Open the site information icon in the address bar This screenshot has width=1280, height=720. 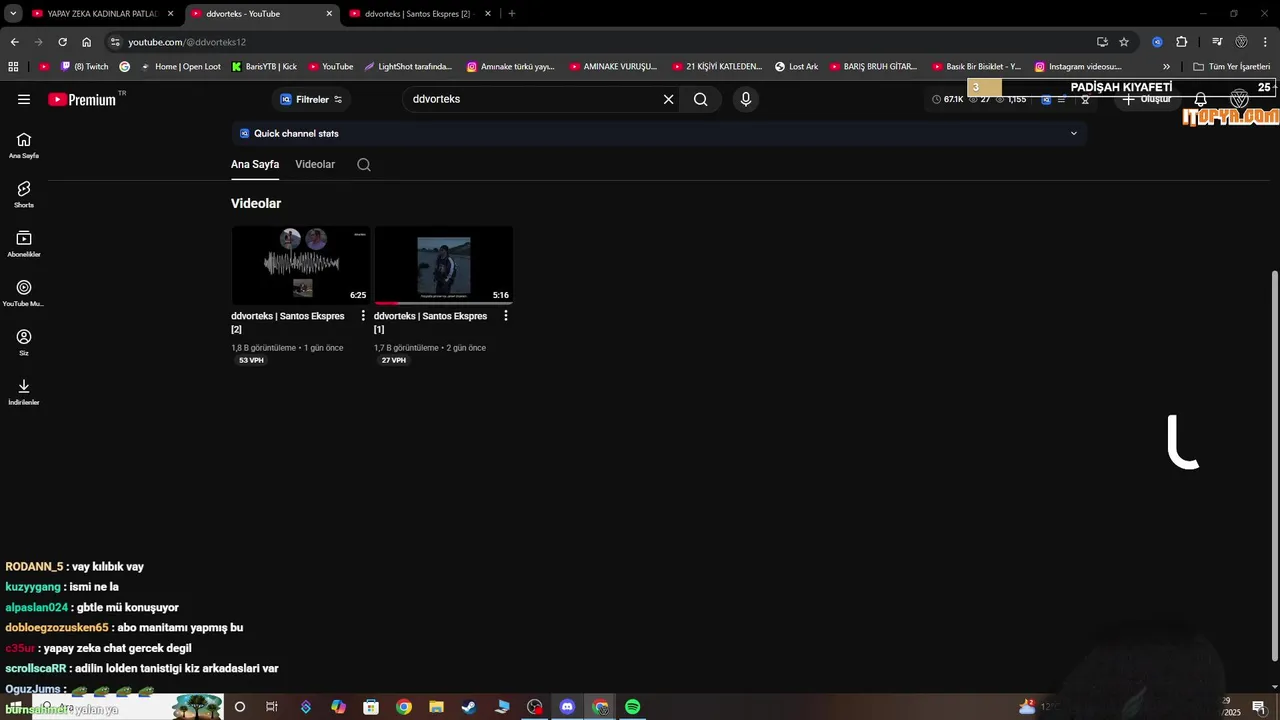pos(115,42)
